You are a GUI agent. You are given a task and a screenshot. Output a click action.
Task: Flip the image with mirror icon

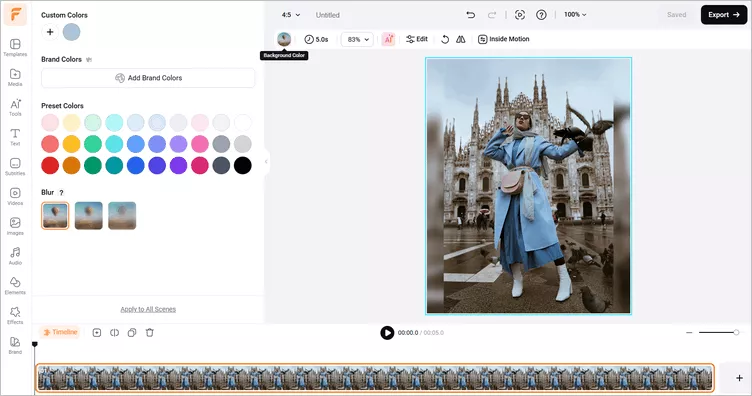pos(460,39)
